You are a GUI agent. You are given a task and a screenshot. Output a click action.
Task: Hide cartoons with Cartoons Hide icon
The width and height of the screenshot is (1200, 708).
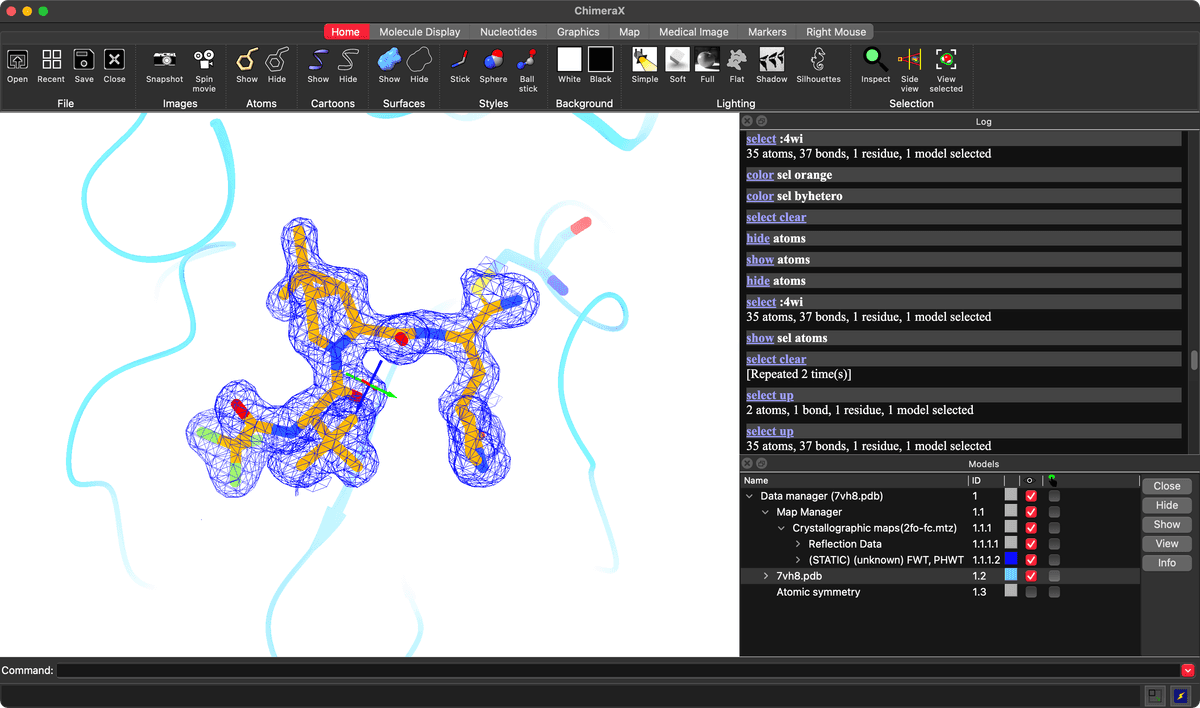pos(348,61)
